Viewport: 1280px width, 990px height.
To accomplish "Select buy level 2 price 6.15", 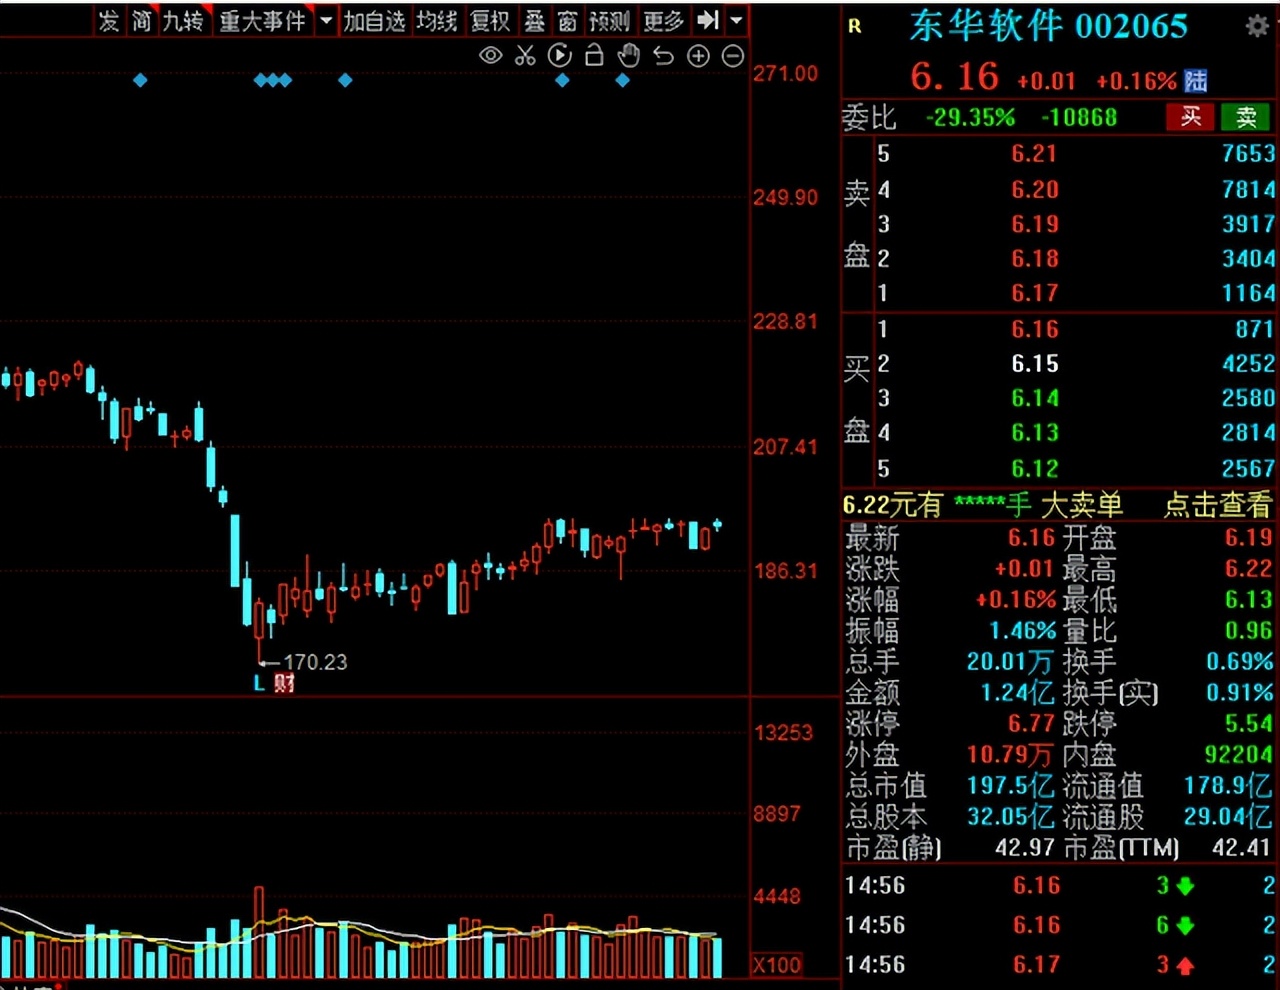I will tap(1034, 363).
